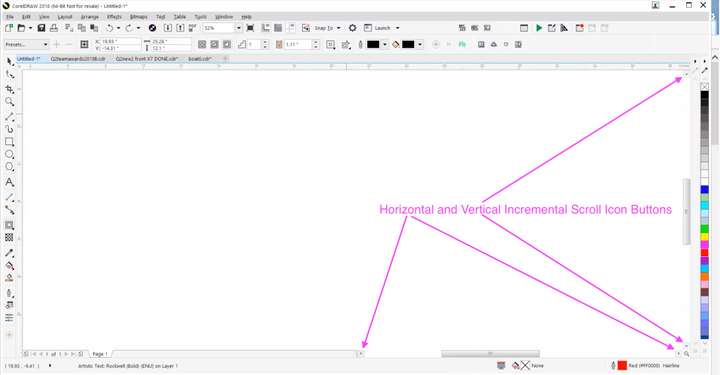Select the Drop Shadow tool
The width and height of the screenshot is (720, 375).
[x=10, y=225]
